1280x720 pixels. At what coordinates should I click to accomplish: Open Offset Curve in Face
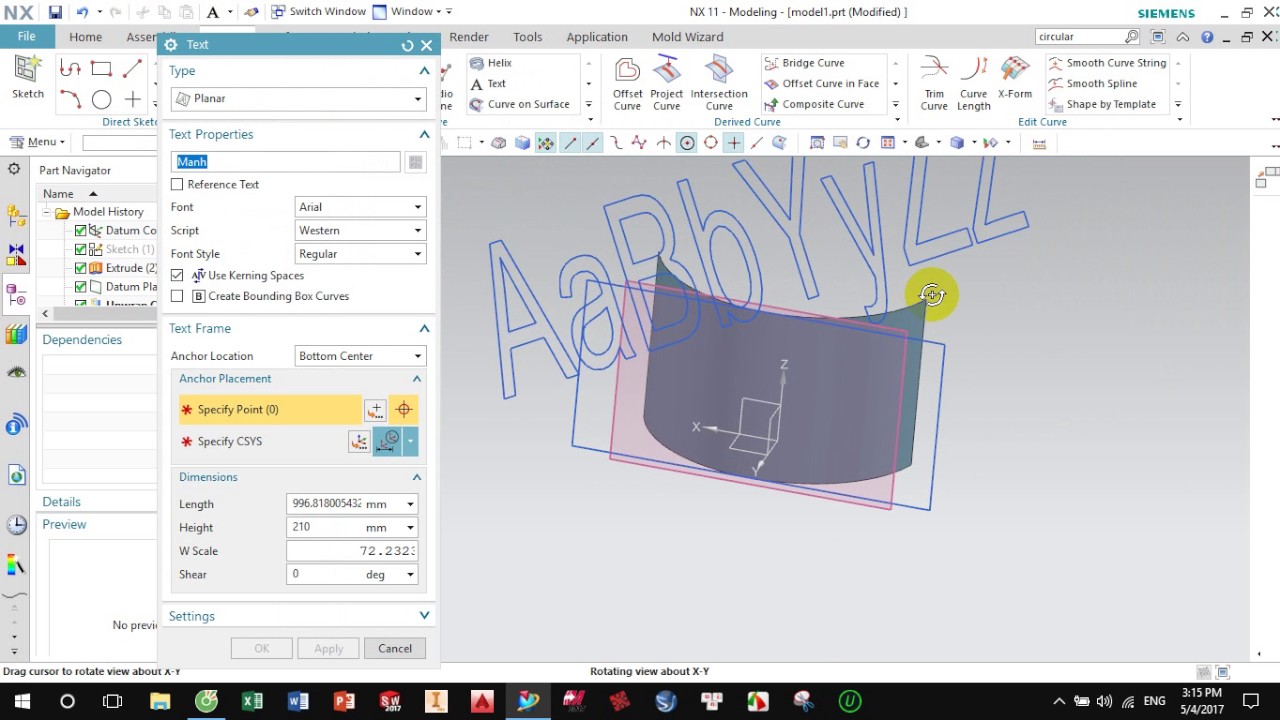pos(822,84)
